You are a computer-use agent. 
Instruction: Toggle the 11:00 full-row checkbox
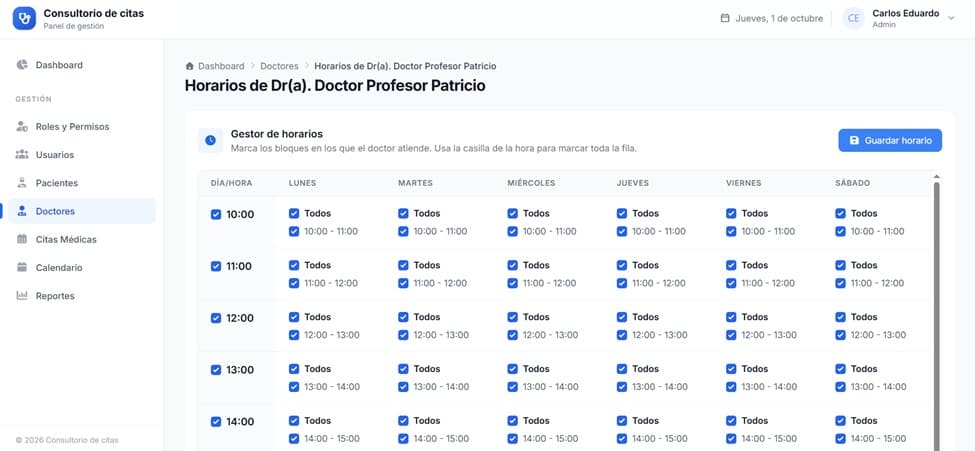click(x=216, y=266)
